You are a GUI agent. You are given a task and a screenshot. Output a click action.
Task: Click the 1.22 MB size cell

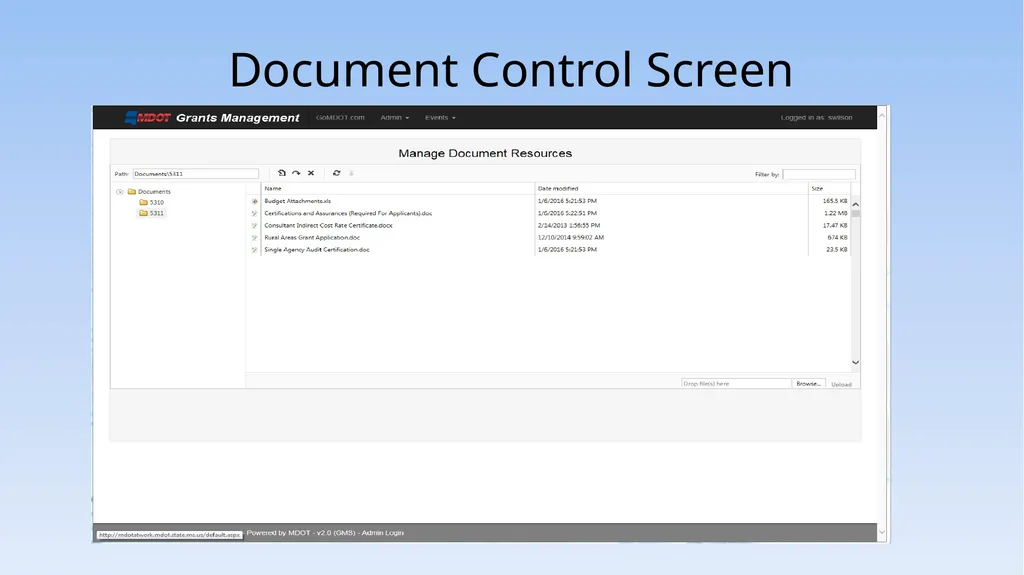(x=835, y=213)
